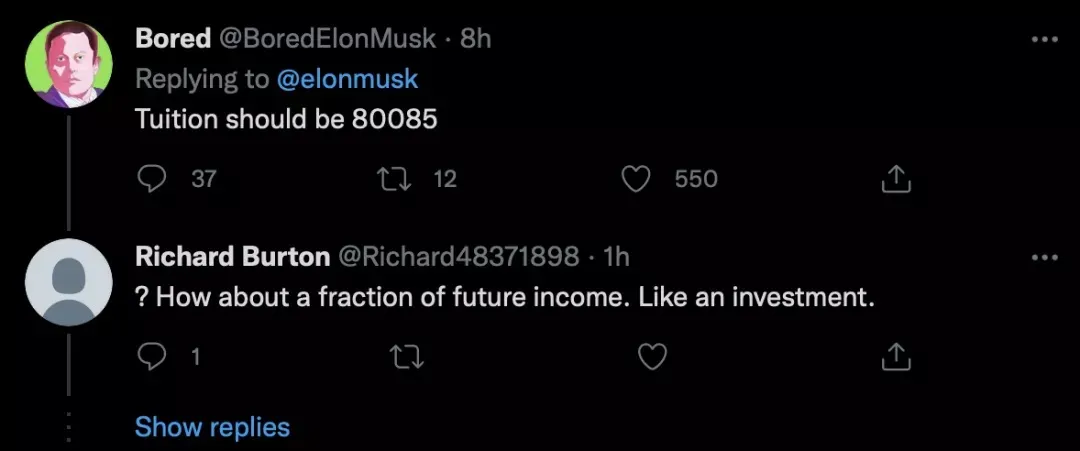Open more options for Bored's tweet
Viewport: 1080px width, 451px height.
(x=1044, y=39)
